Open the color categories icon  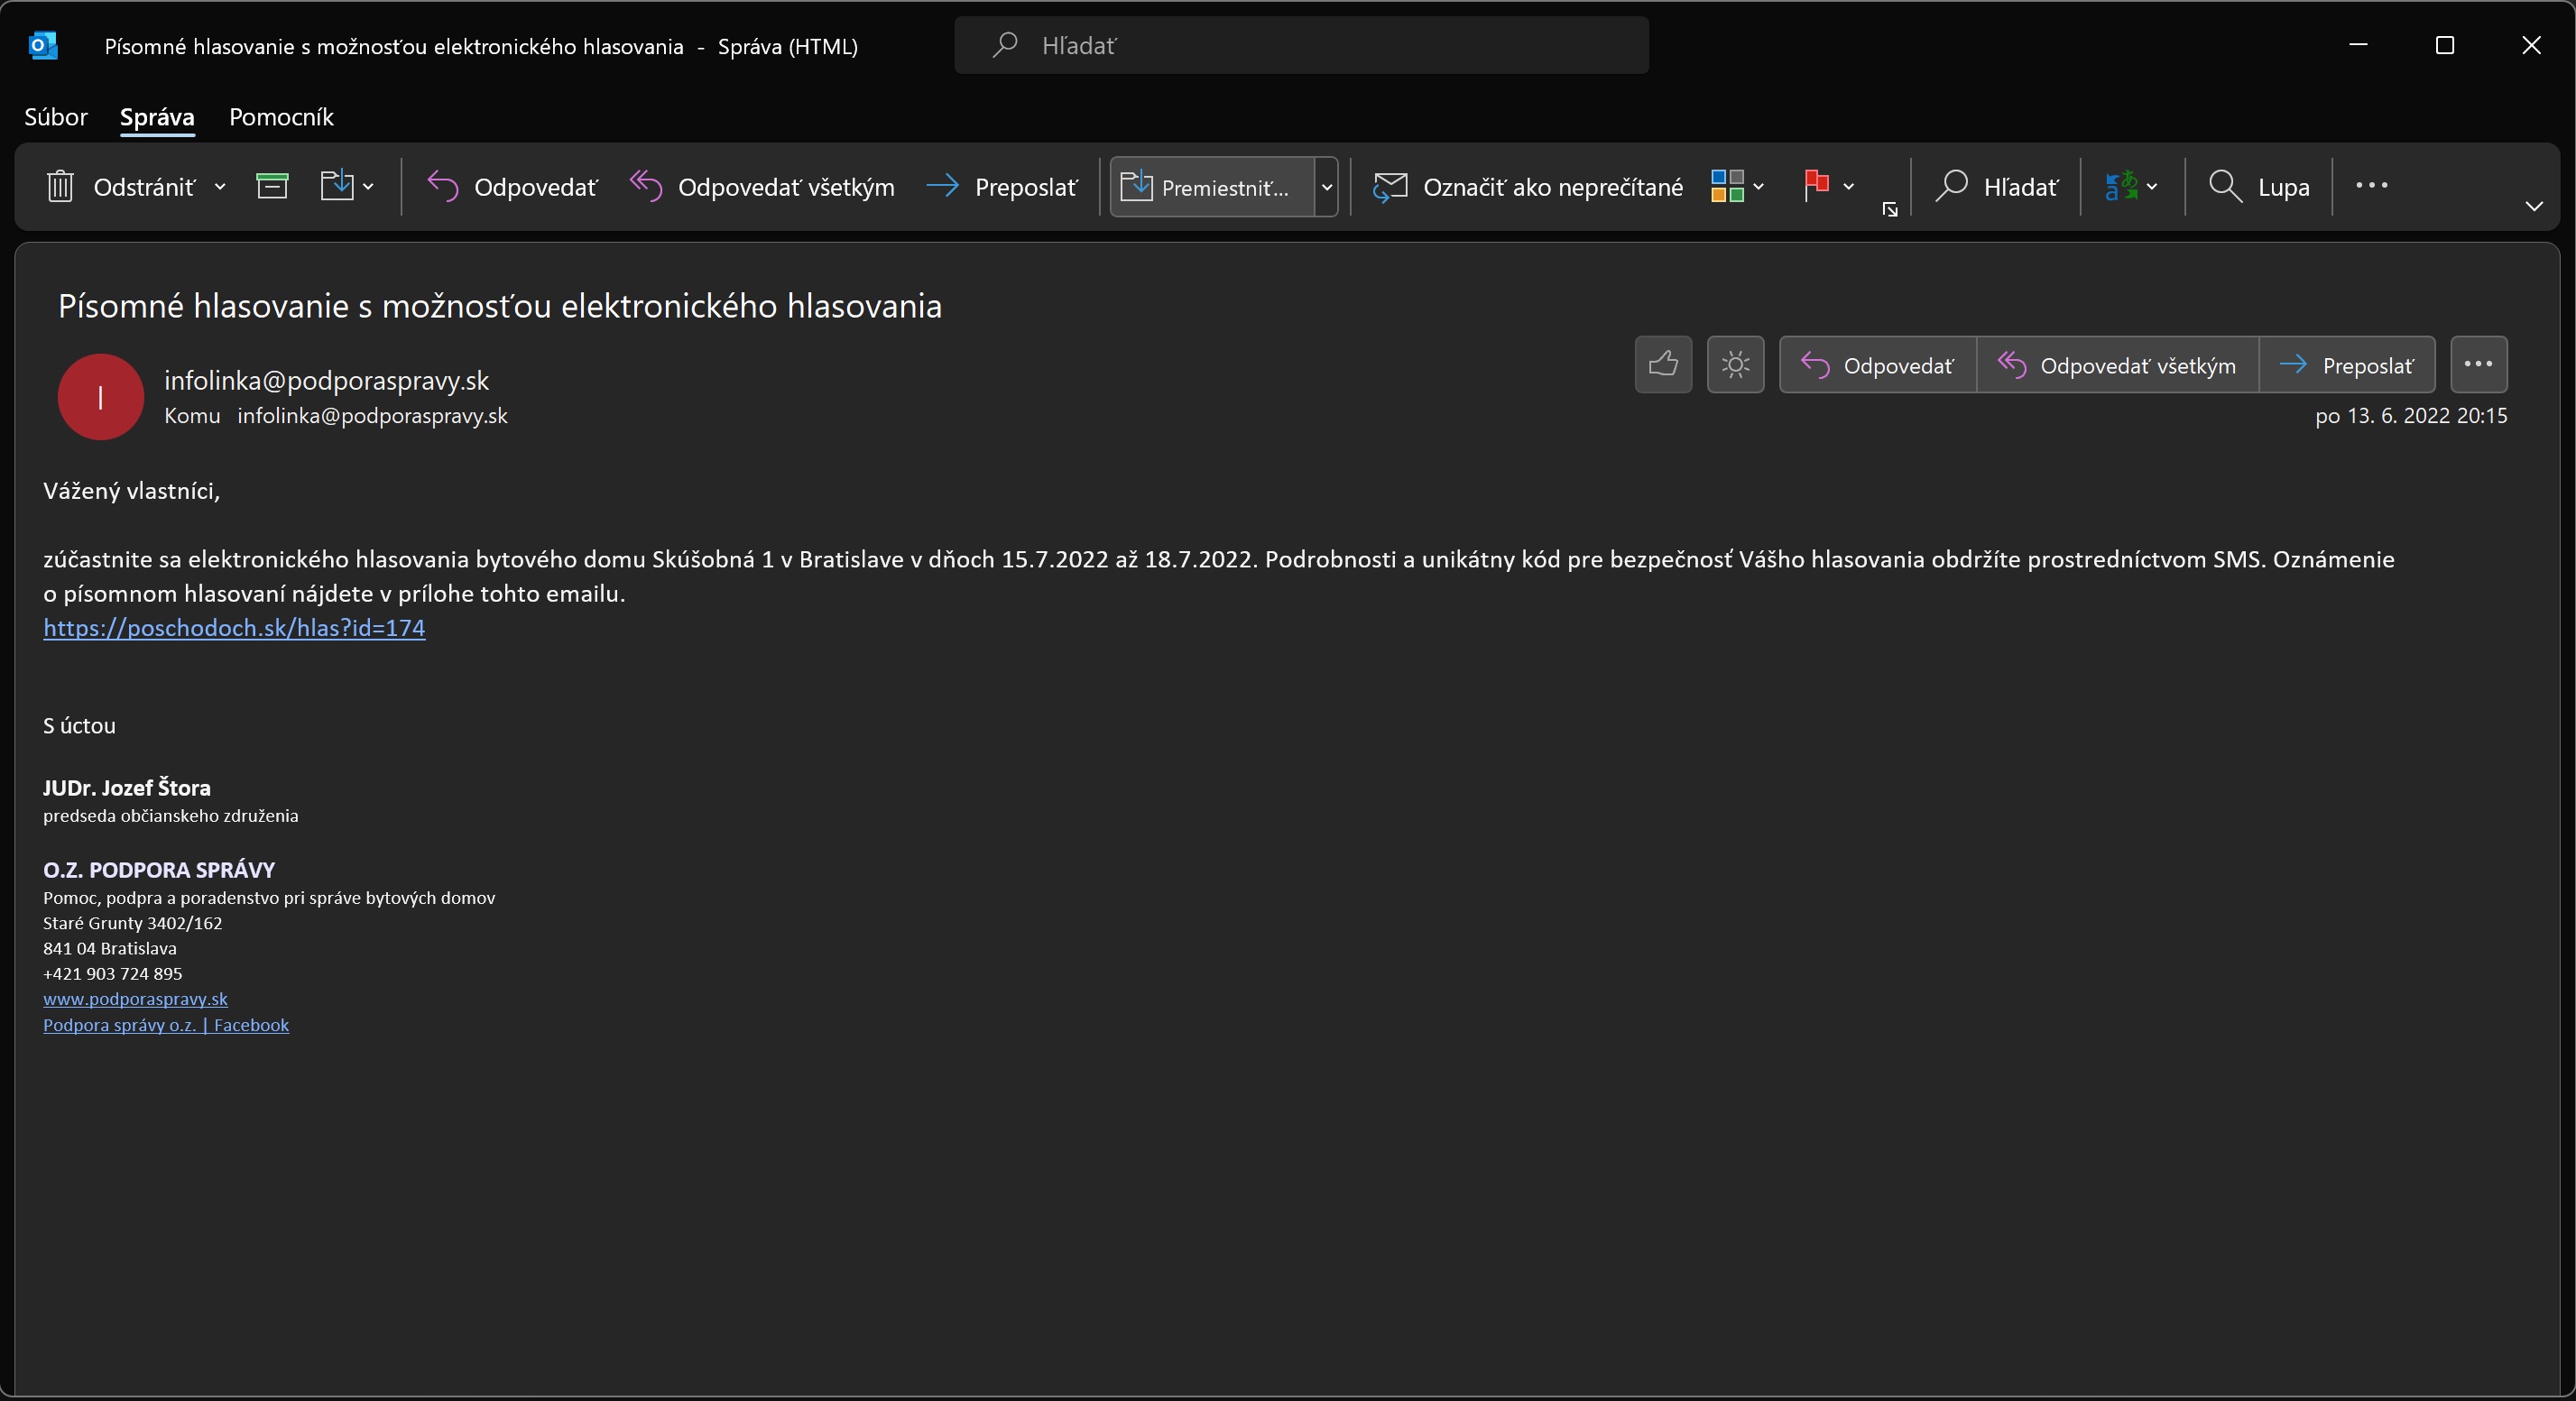pyautogui.click(x=1727, y=187)
